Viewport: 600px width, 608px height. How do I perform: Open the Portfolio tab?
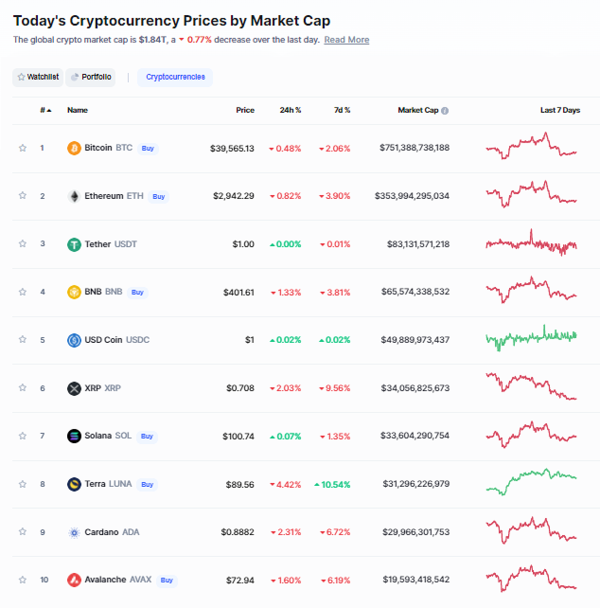pyautogui.click(x=91, y=77)
